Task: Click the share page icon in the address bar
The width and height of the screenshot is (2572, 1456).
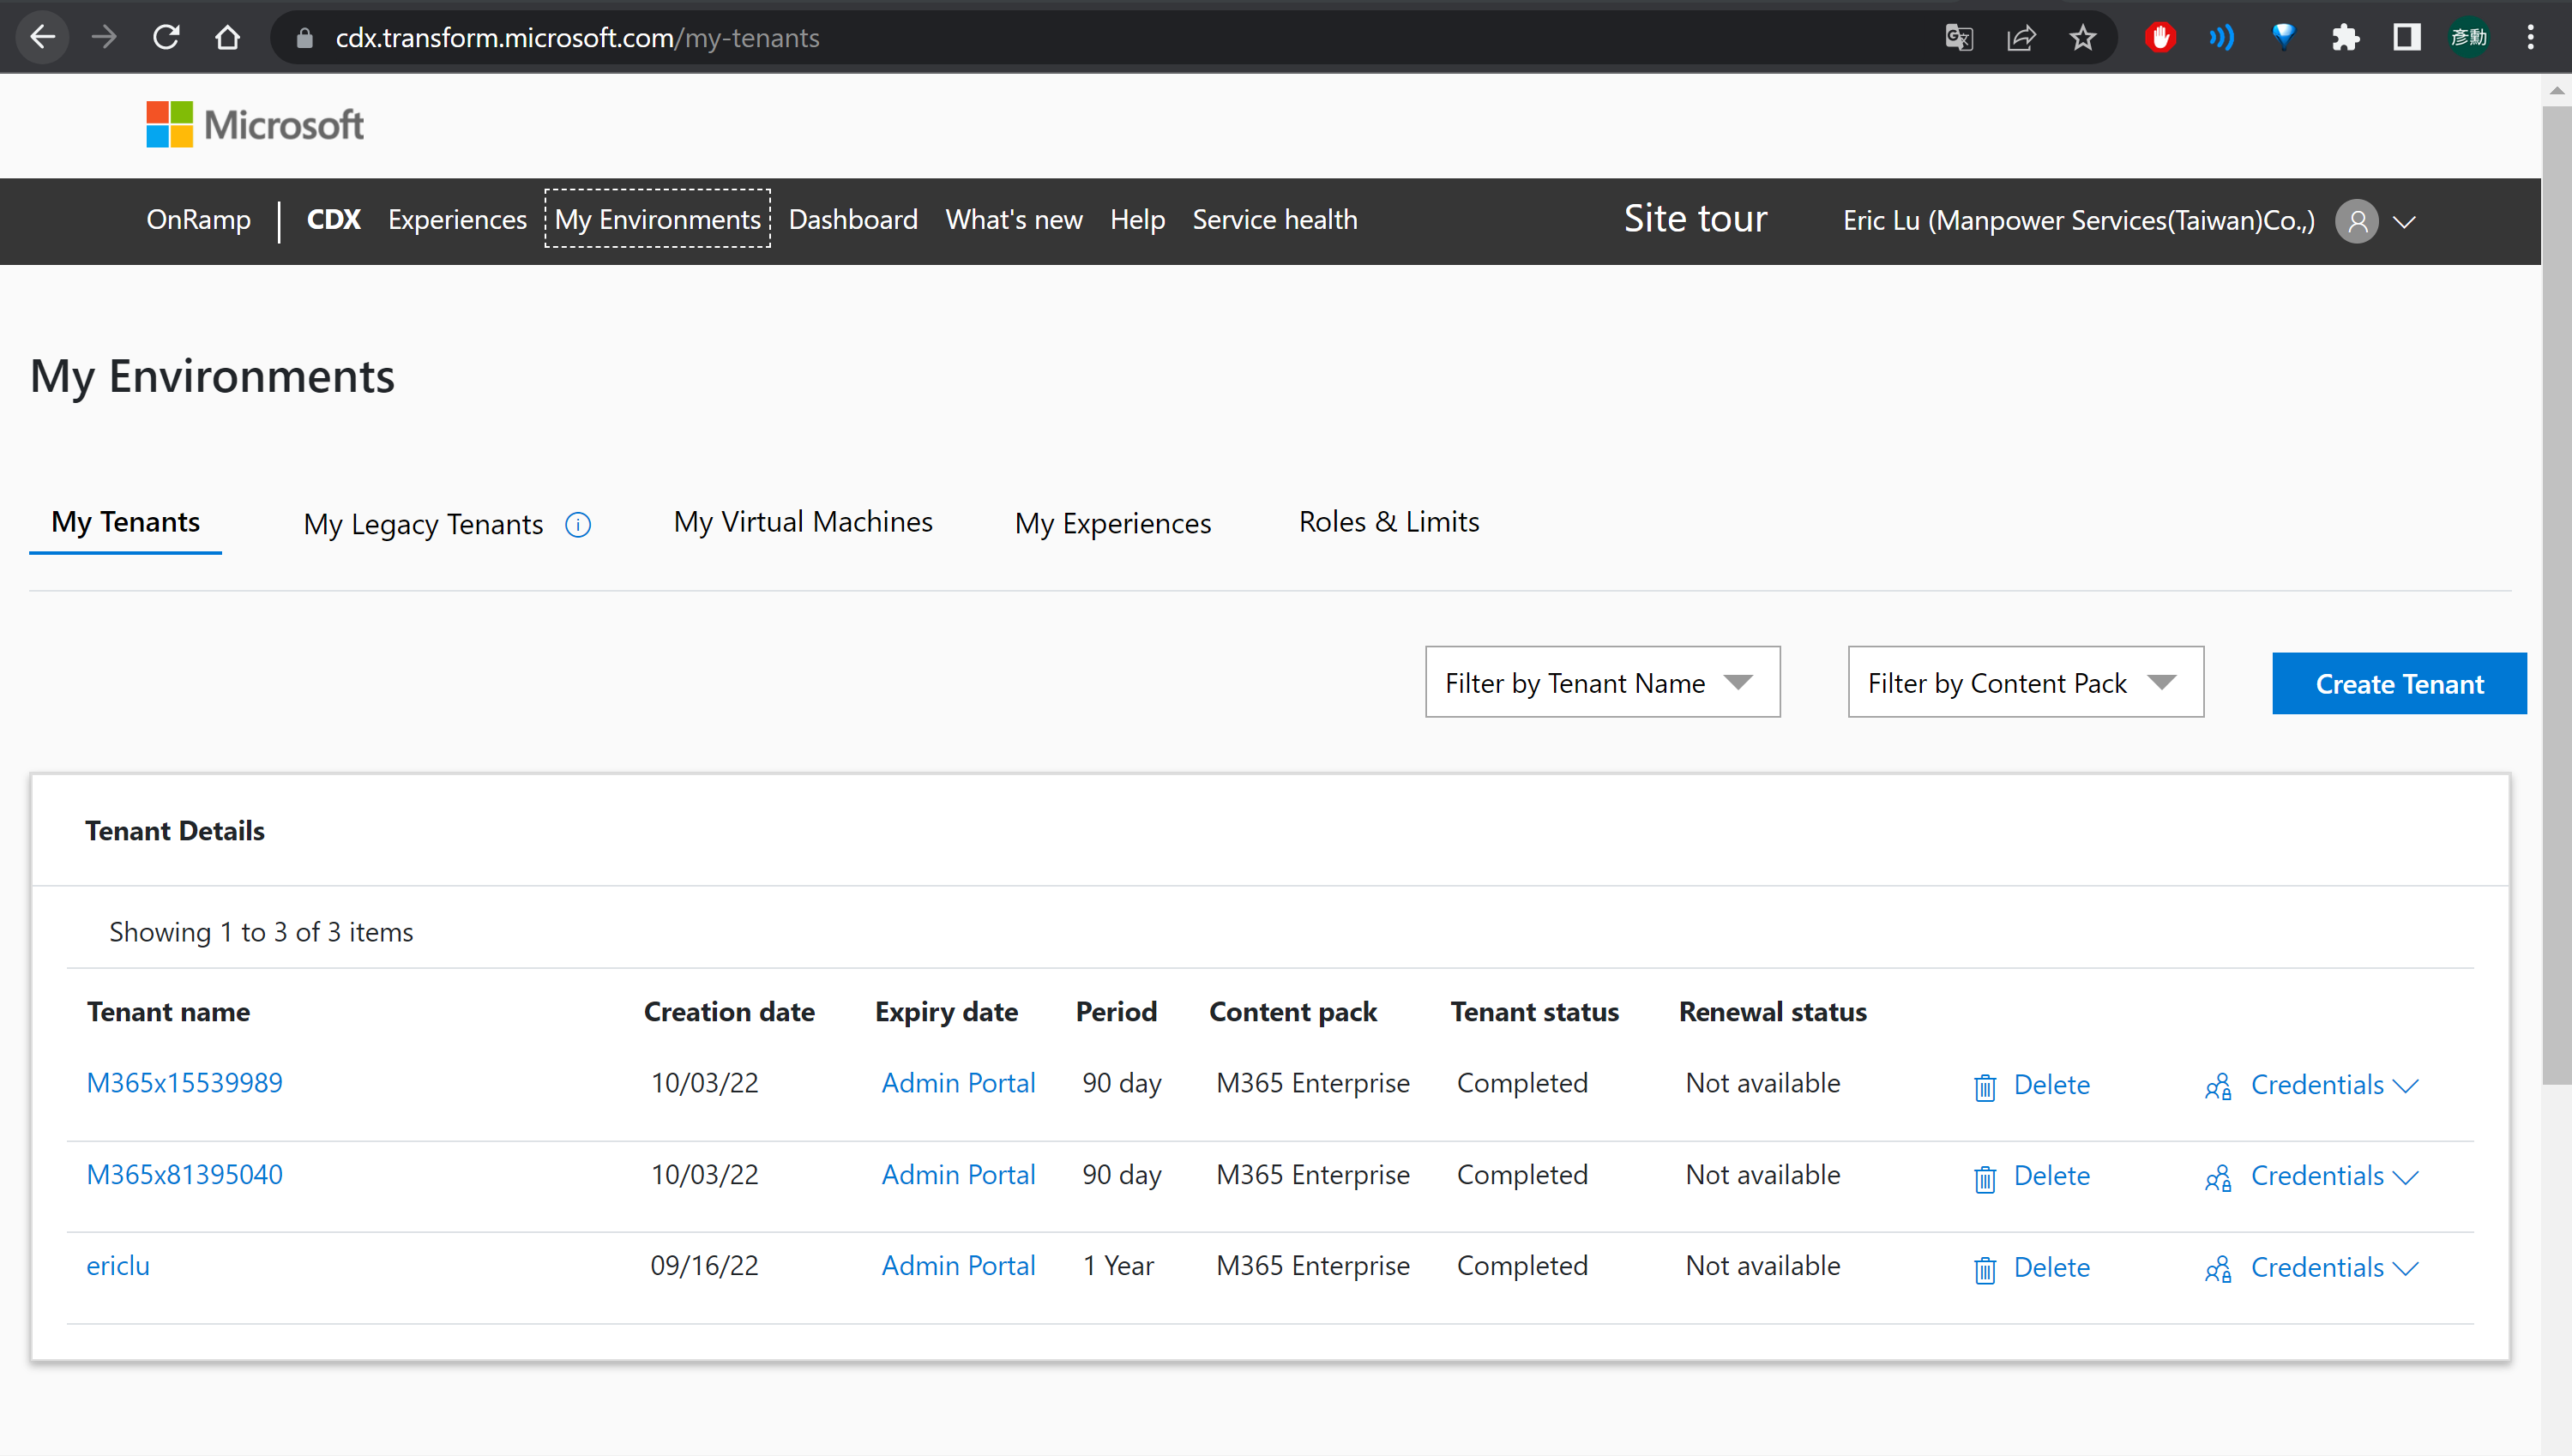Action: (2020, 38)
